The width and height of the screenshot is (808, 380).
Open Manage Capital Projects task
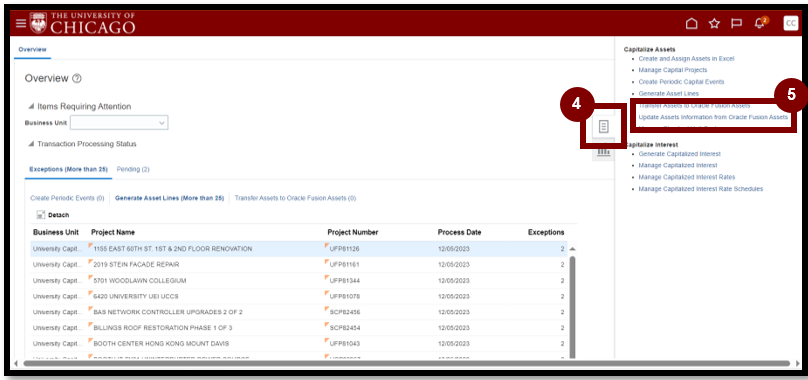(x=673, y=70)
